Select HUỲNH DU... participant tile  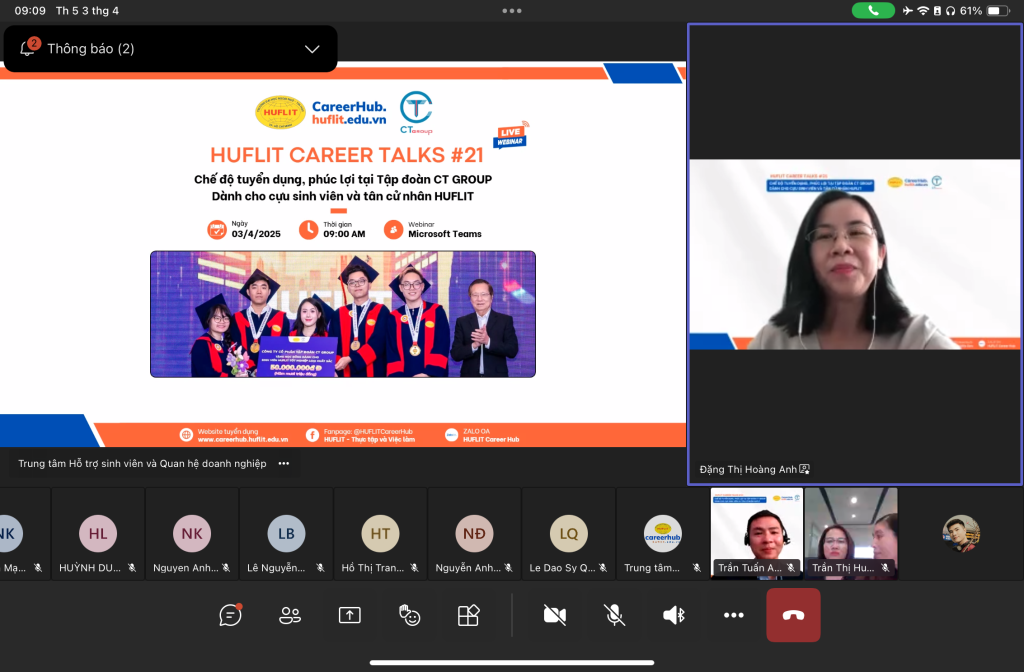point(98,534)
